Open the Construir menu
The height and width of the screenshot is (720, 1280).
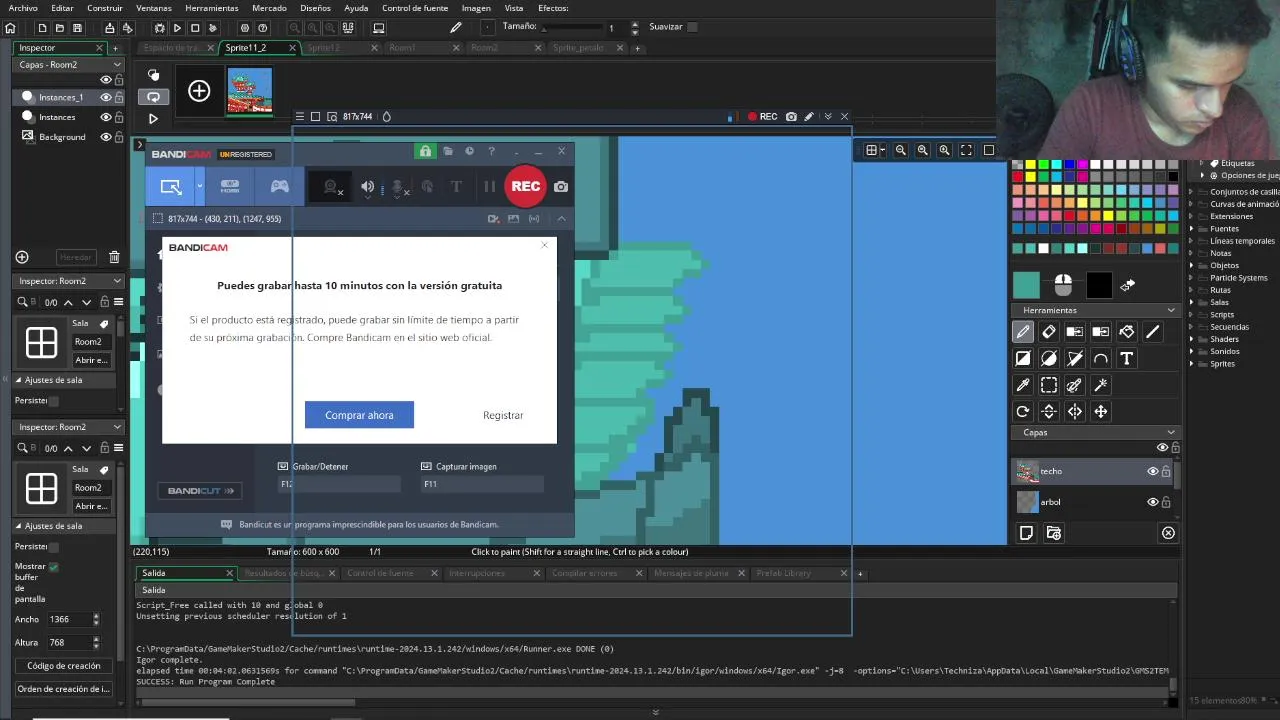(x=105, y=8)
